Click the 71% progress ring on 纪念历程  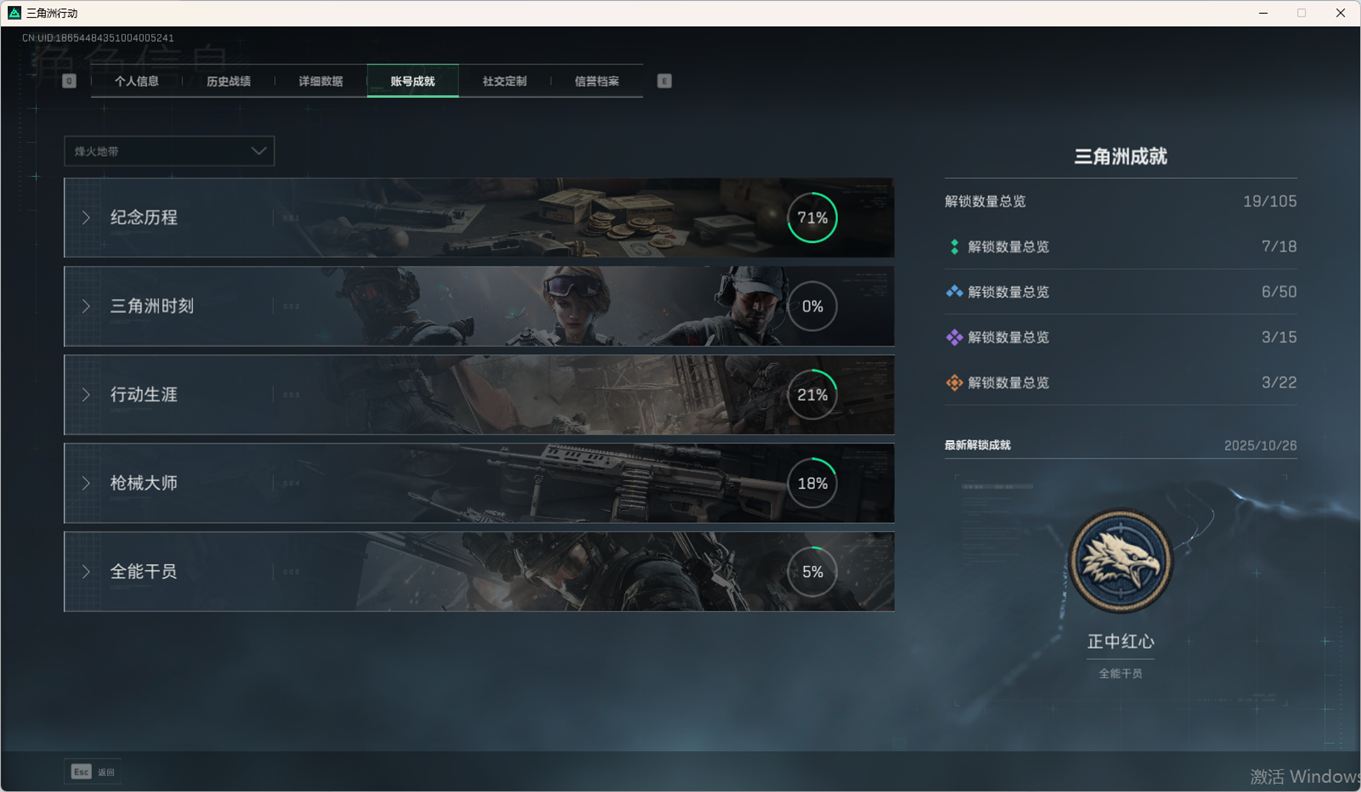[812, 218]
